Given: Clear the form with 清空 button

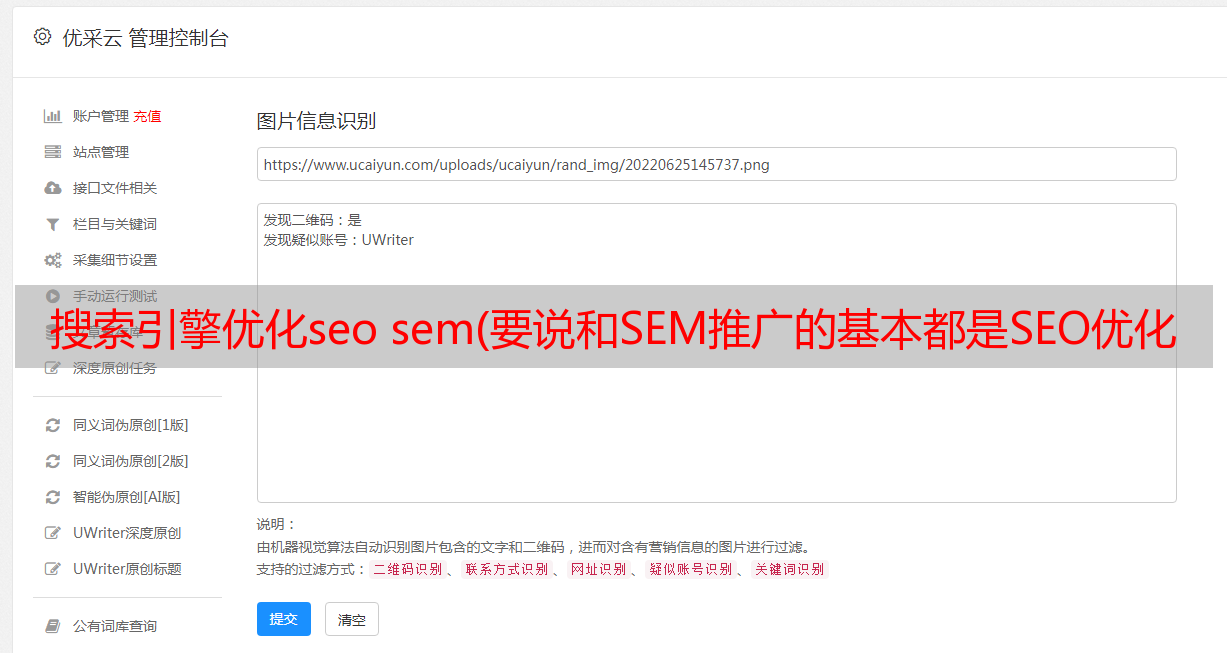Looking at the screenshot, I should [352, 619].
